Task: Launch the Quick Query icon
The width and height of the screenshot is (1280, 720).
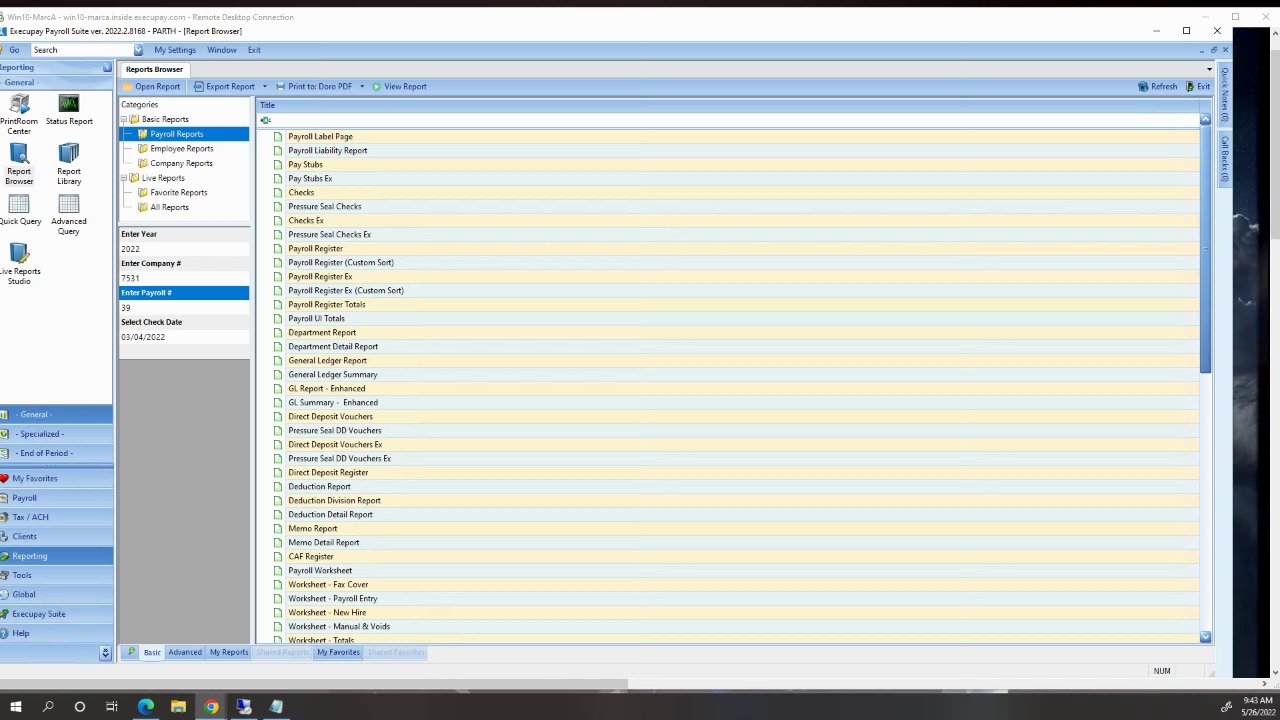Action: [19, 210]
